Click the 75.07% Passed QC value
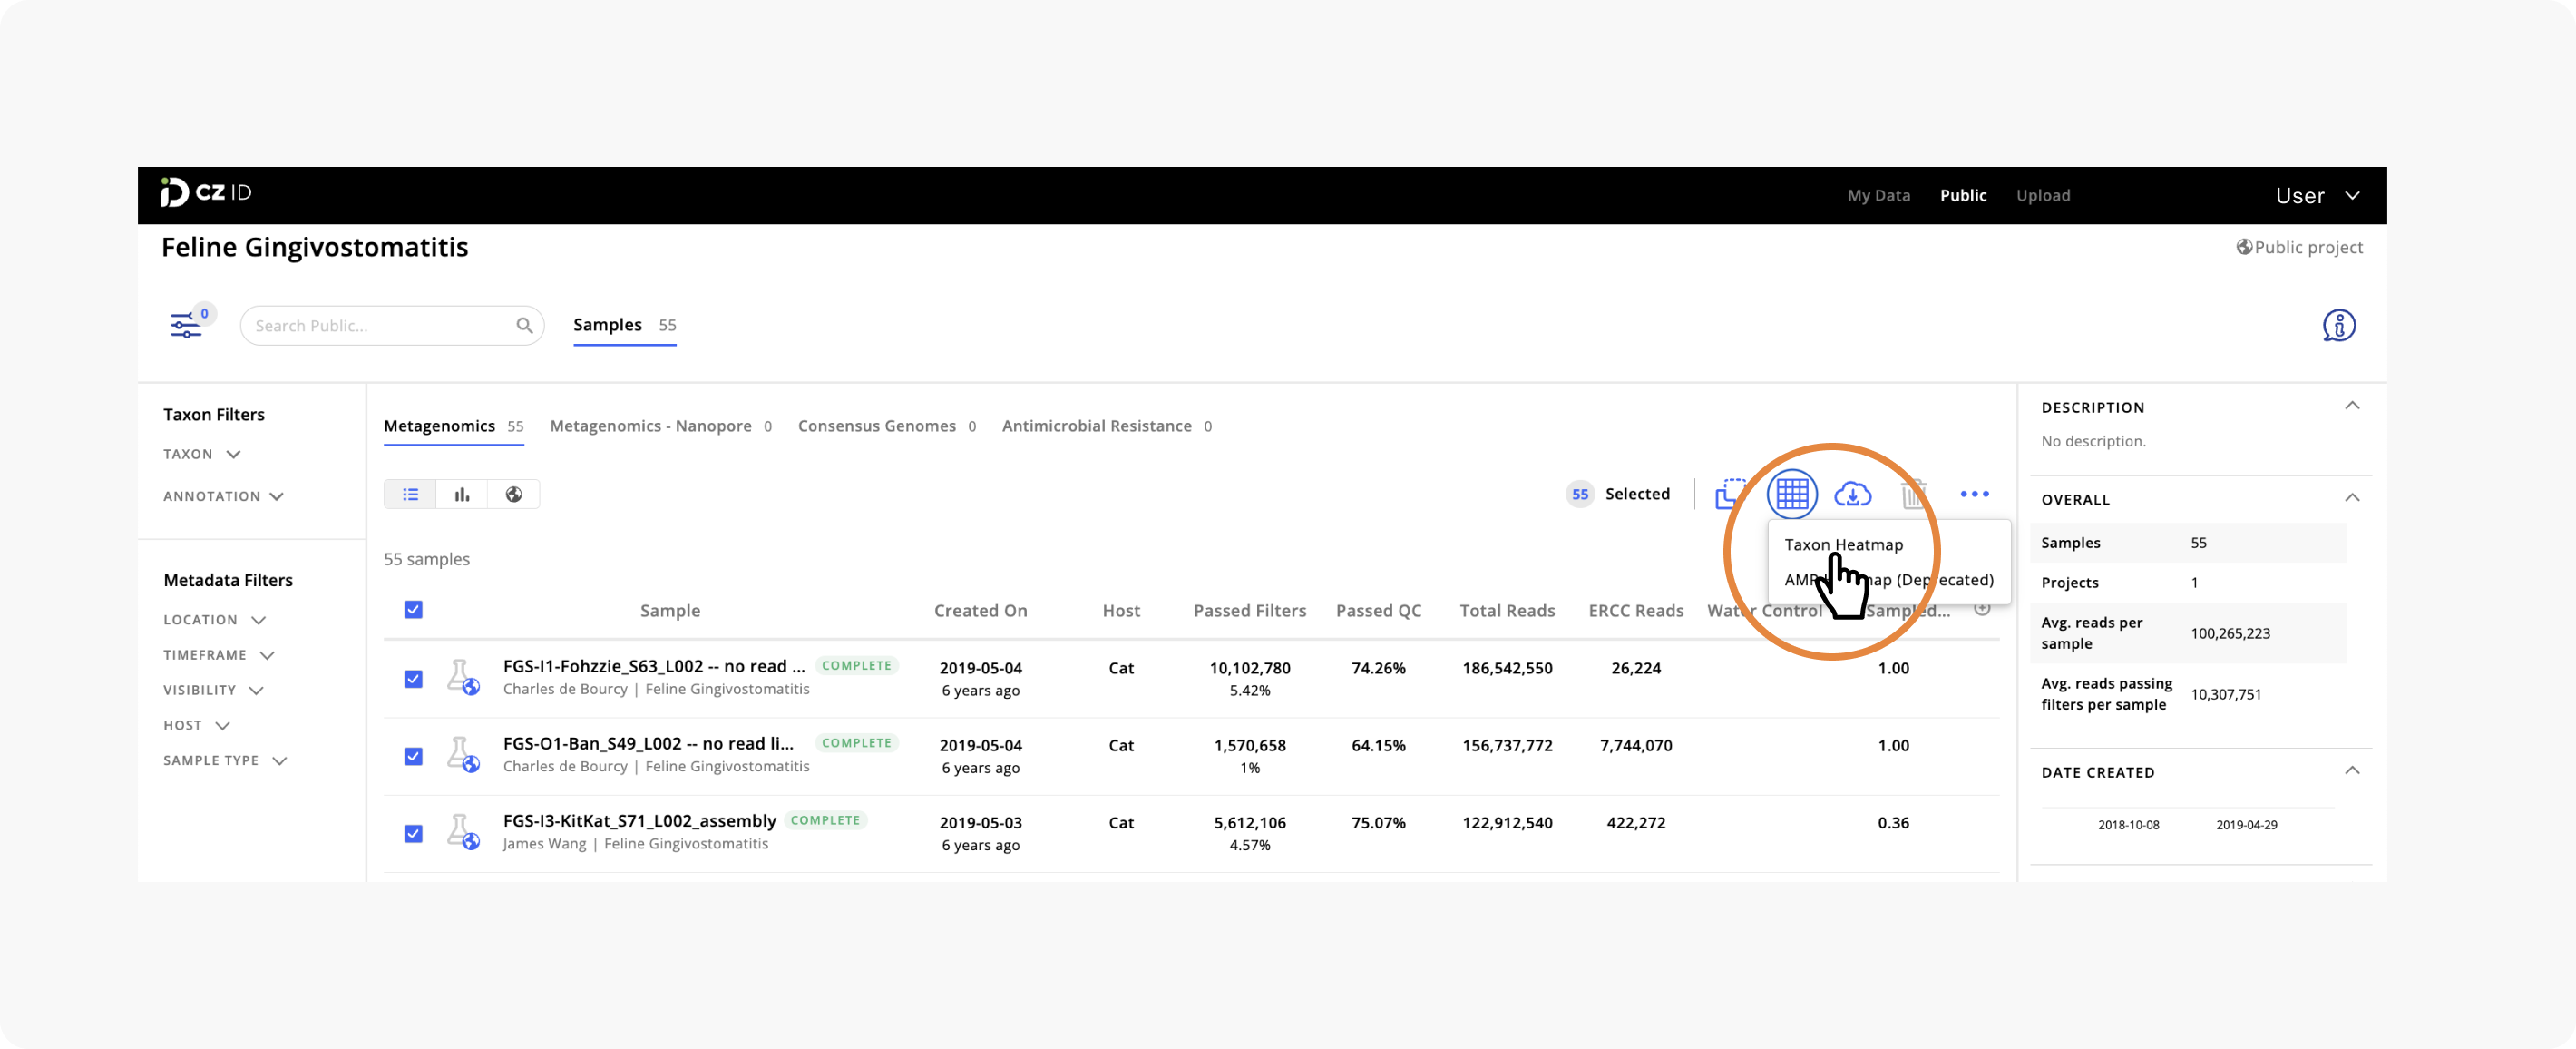Screen dimensions: 2576x1049 pyautogui.click(x=1378, y=823)
